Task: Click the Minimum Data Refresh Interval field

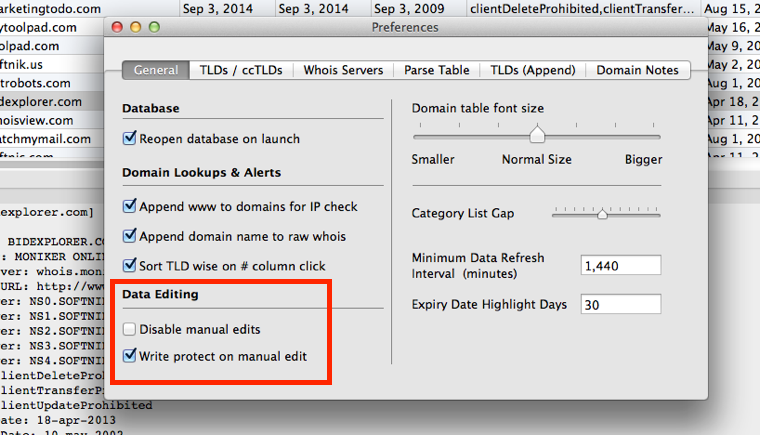Action: [x=621, y=265]
